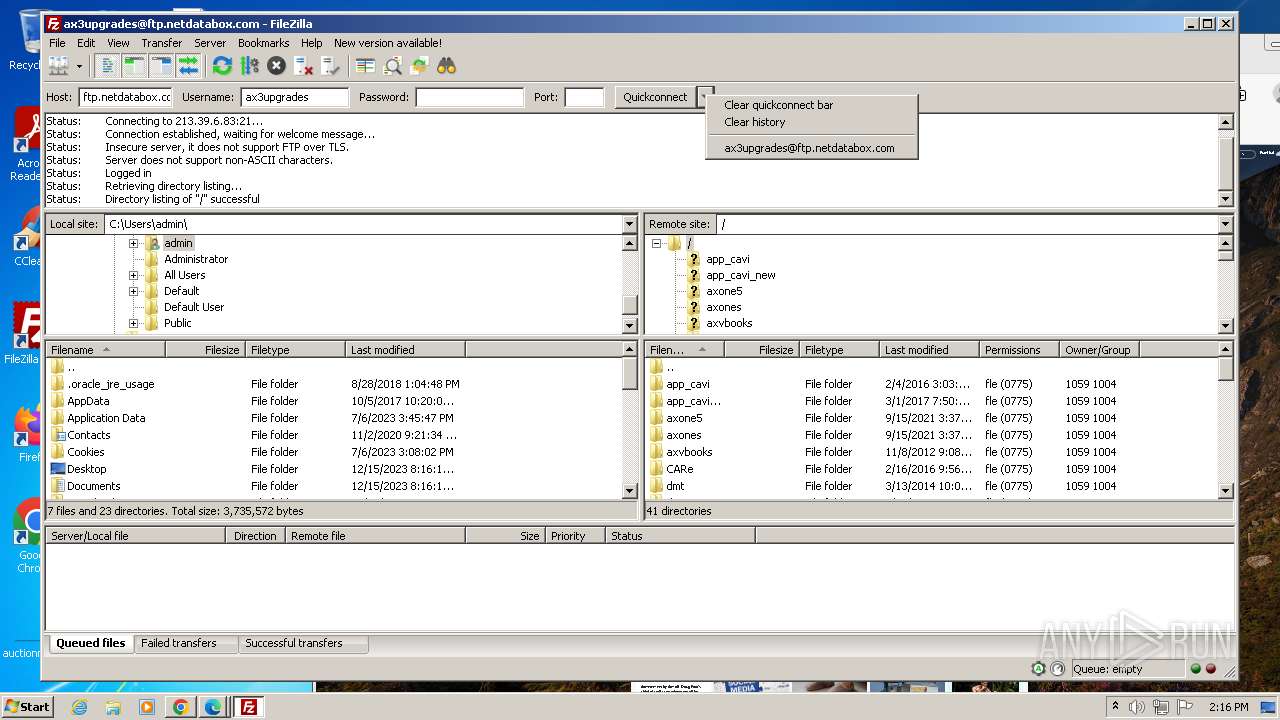Screen dimensions: 1280x720
Task: Click the speed limits icon in status bar
Action: click(x=1057, y=669)
